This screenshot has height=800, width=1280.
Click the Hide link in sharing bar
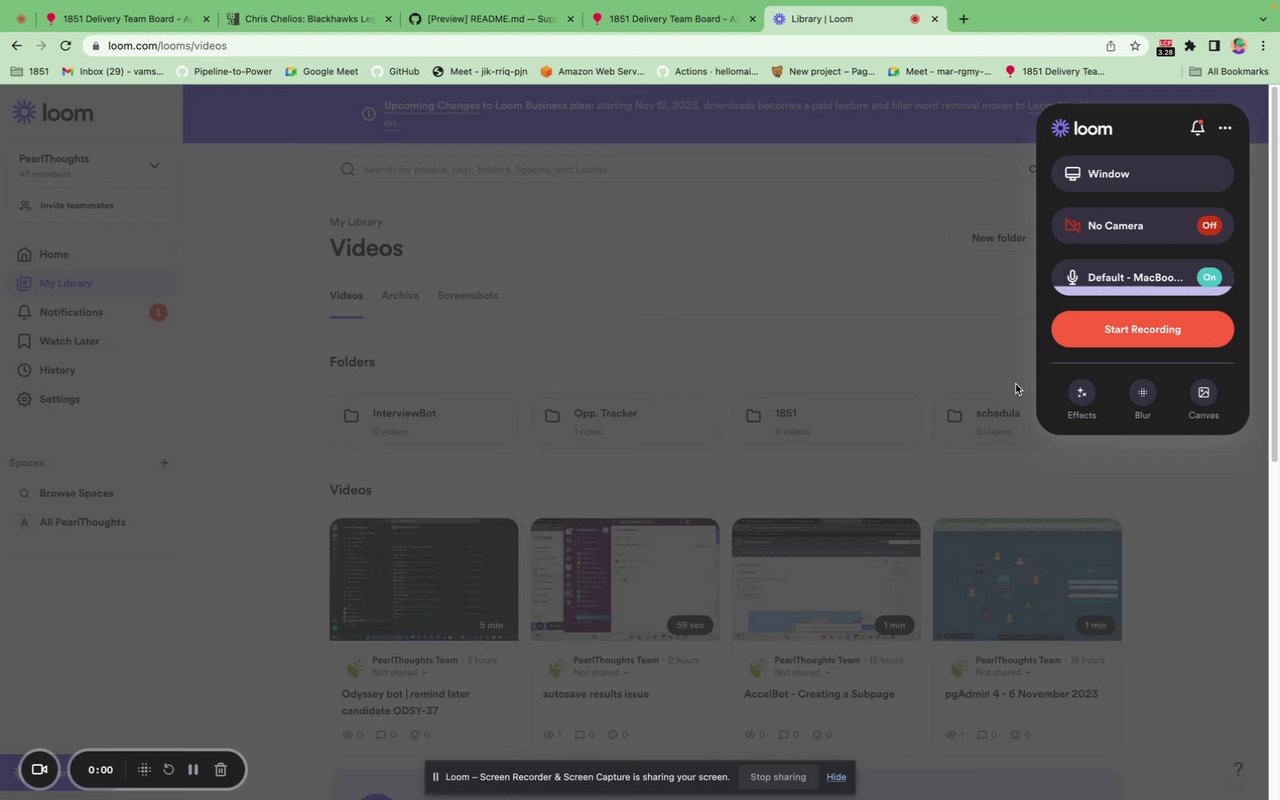(x=836, y=777)
